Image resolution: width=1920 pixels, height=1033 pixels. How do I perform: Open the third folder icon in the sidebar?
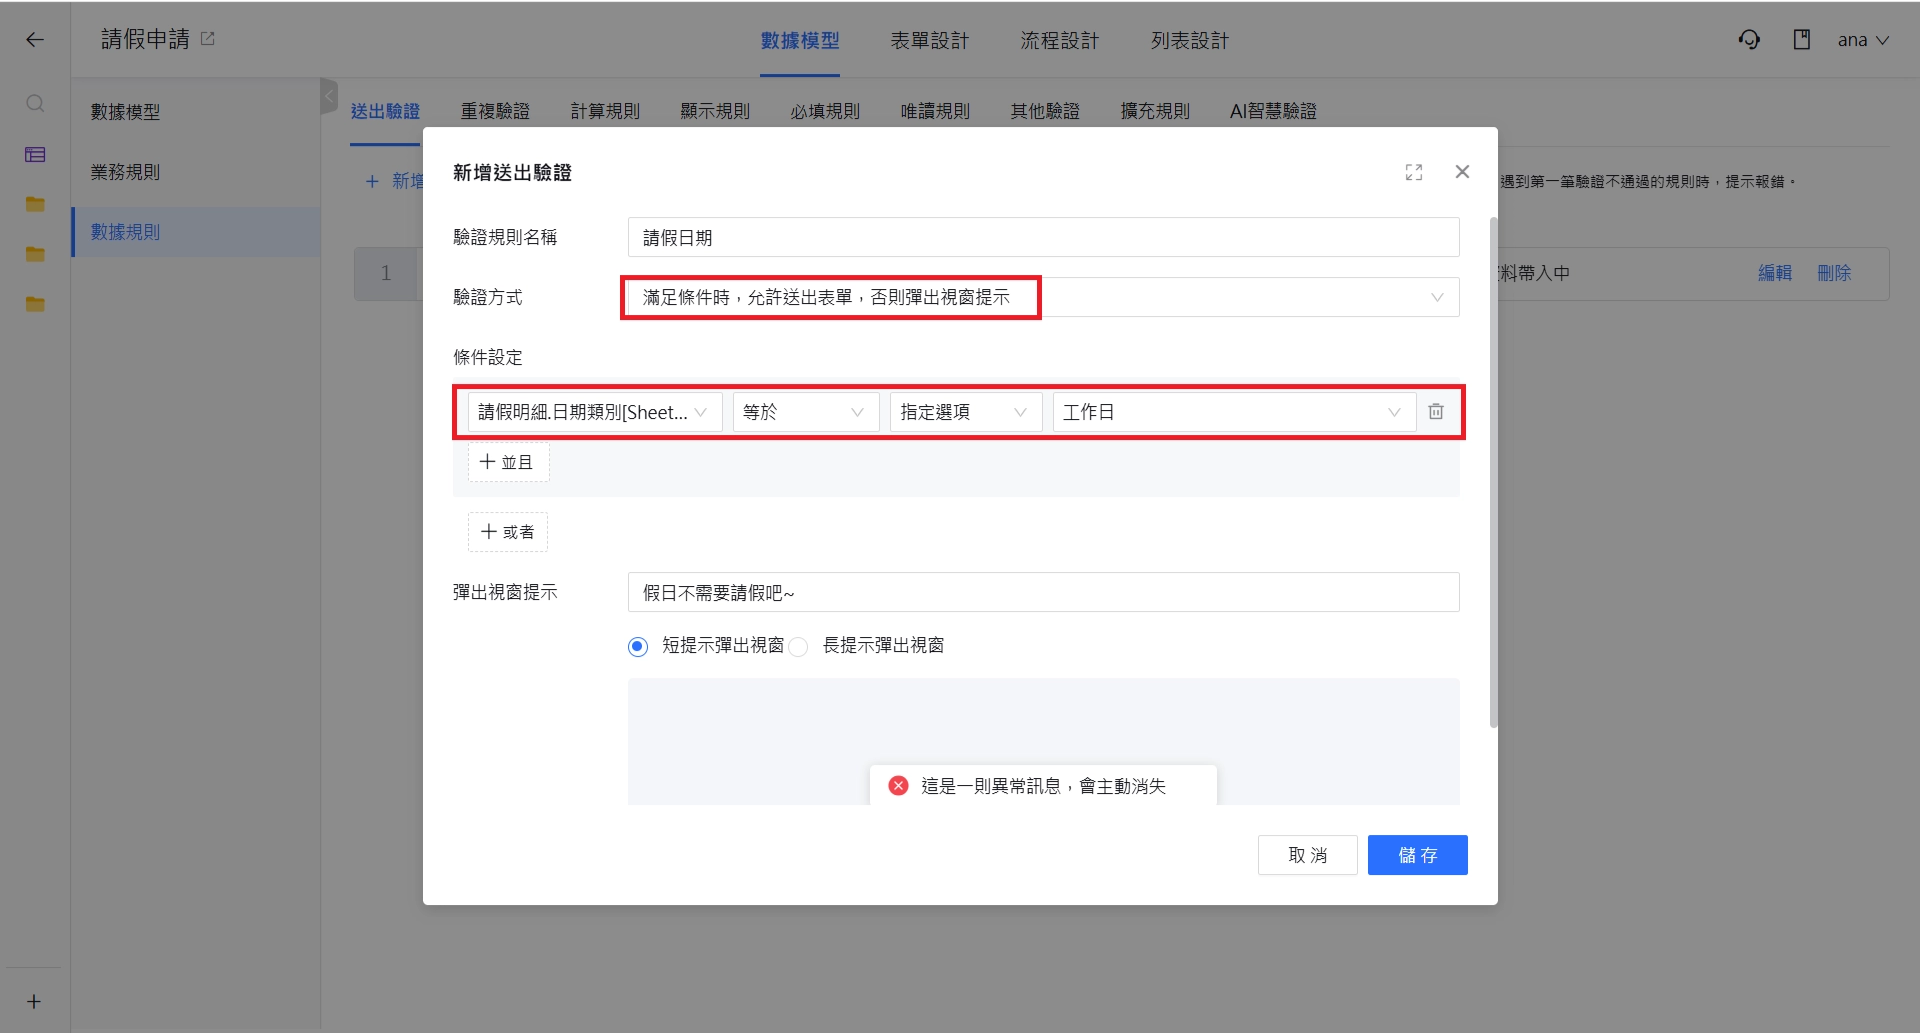pos(35,304)
